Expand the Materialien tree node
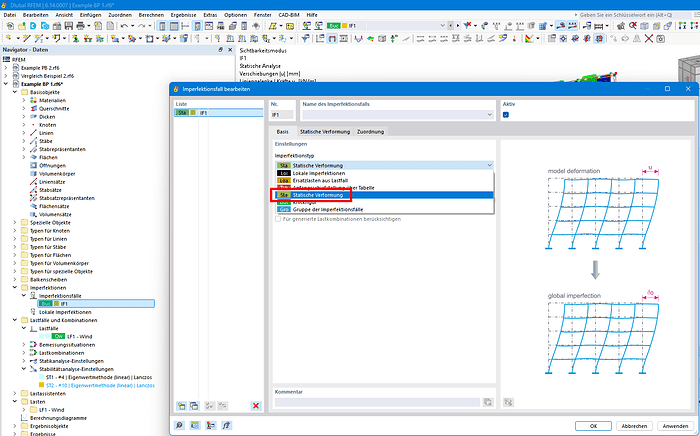 tap(24, 100)
